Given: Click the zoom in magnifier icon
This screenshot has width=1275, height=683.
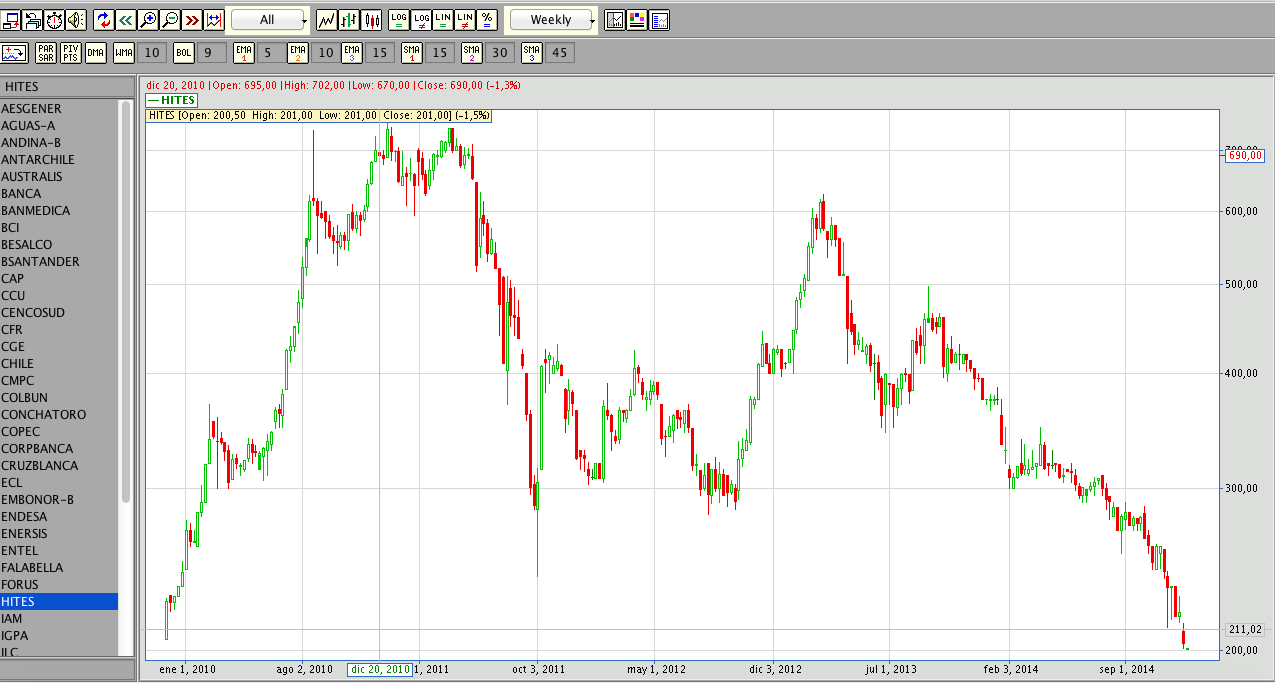Looking at the screenshot, I should pos(148,20).
